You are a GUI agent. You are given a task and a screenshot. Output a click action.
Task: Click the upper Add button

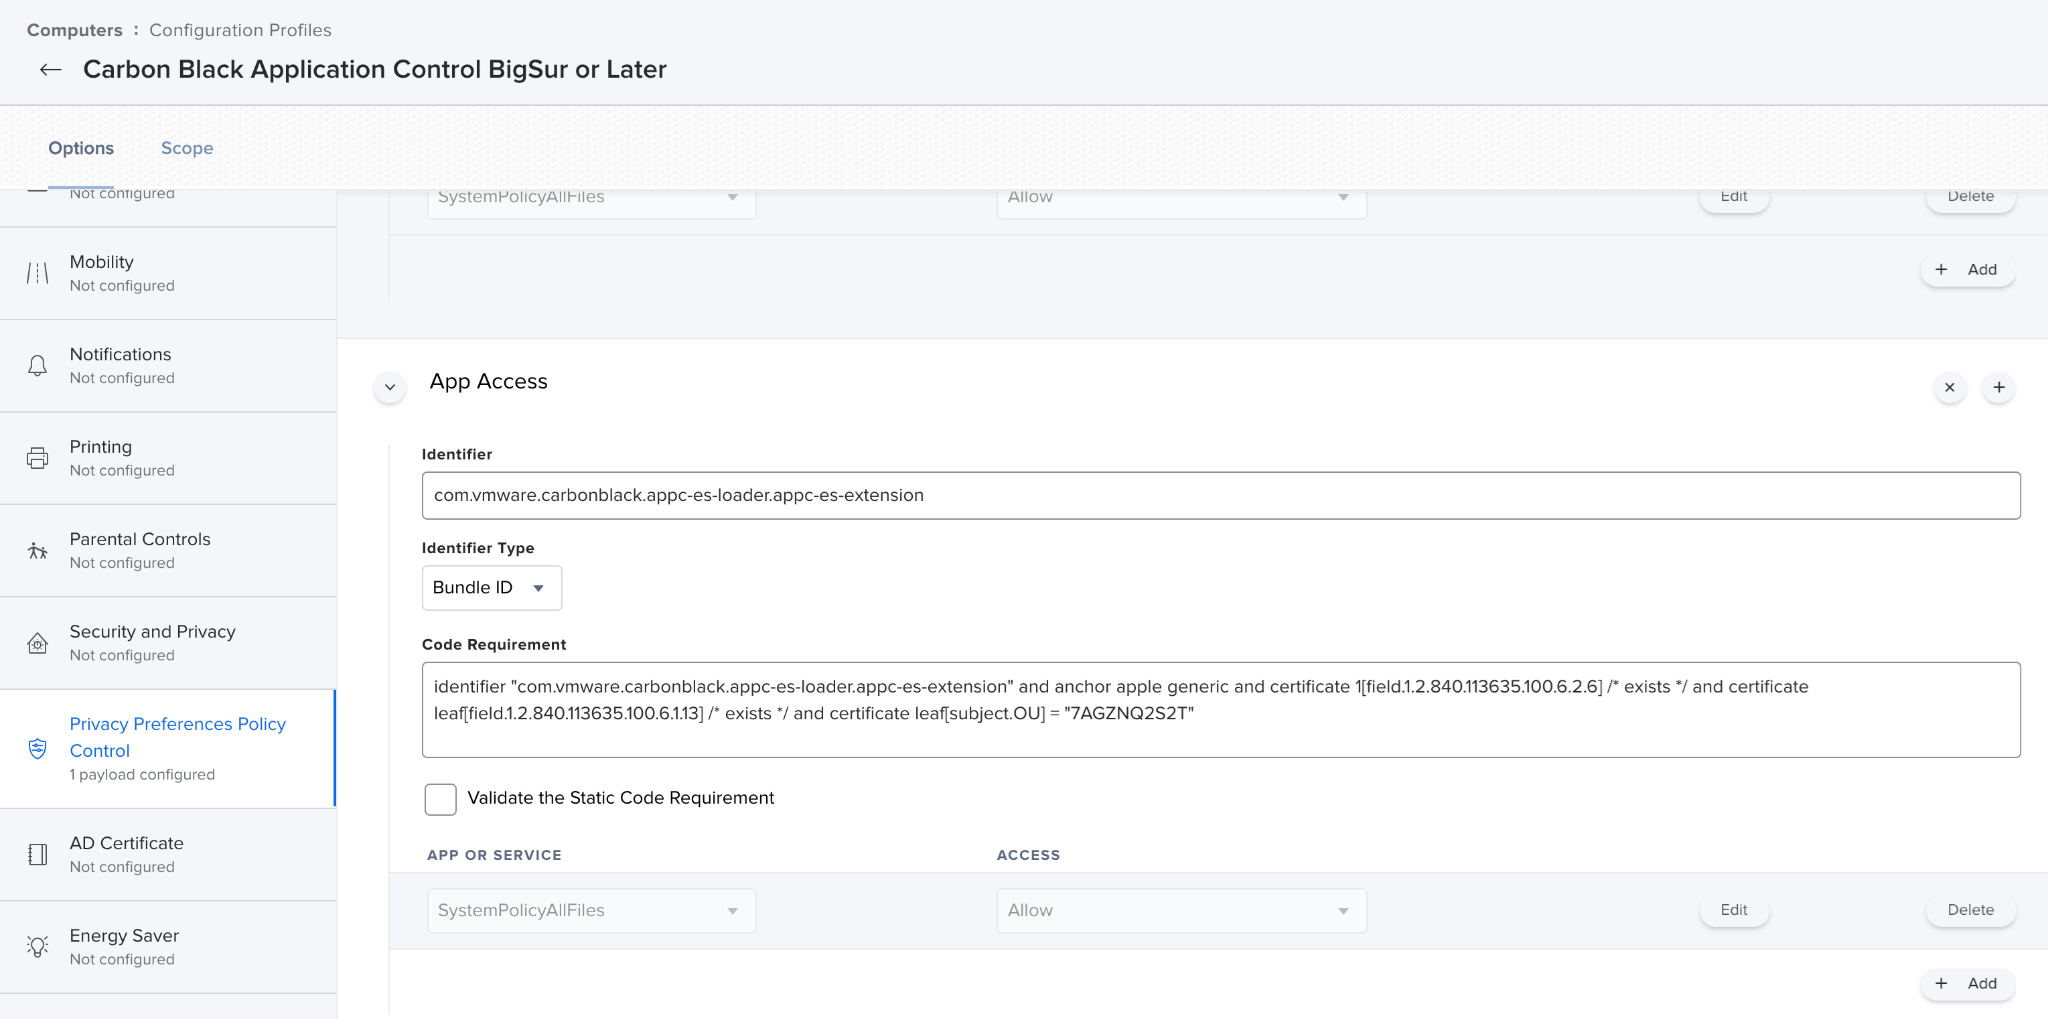pyautogui.click(x=1967, y=269)
